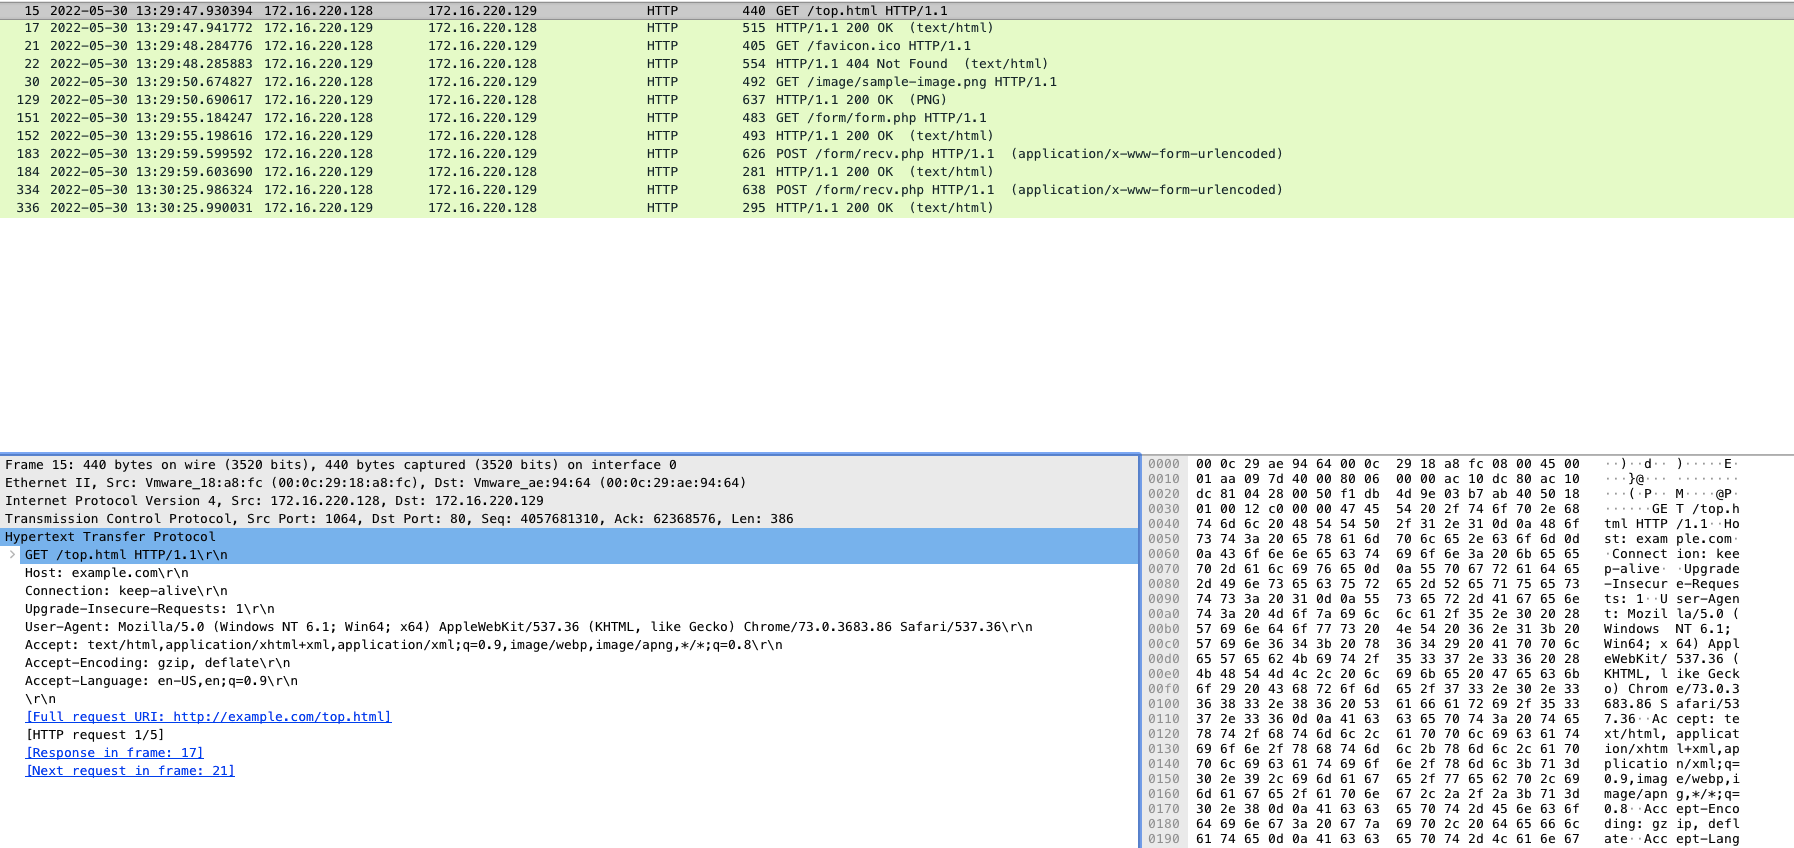1794x848 pixels.
Task: Jump to Response in frame 17 link
Action: [114, 753]
